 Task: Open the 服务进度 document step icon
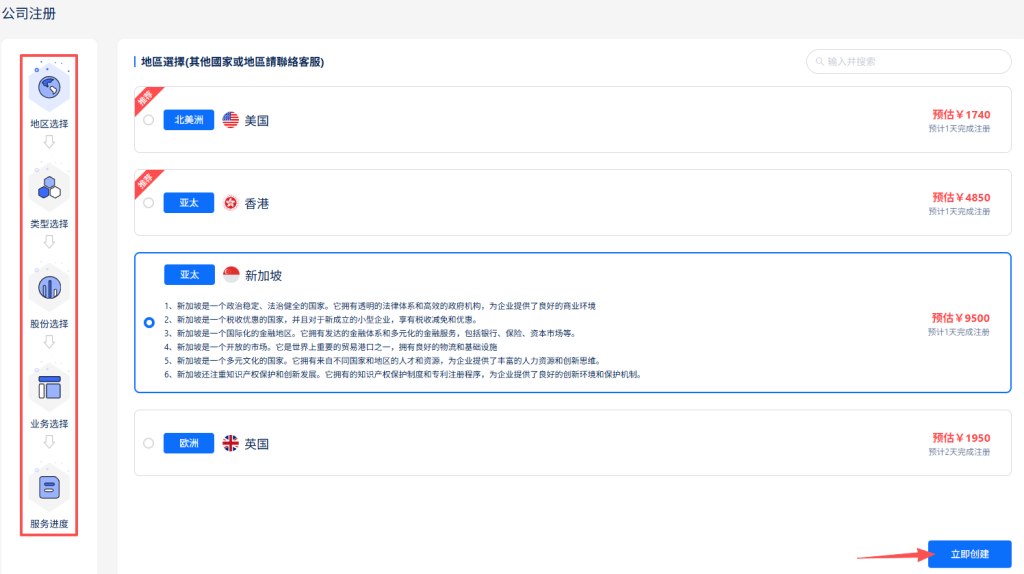click(x=49, y=487)
